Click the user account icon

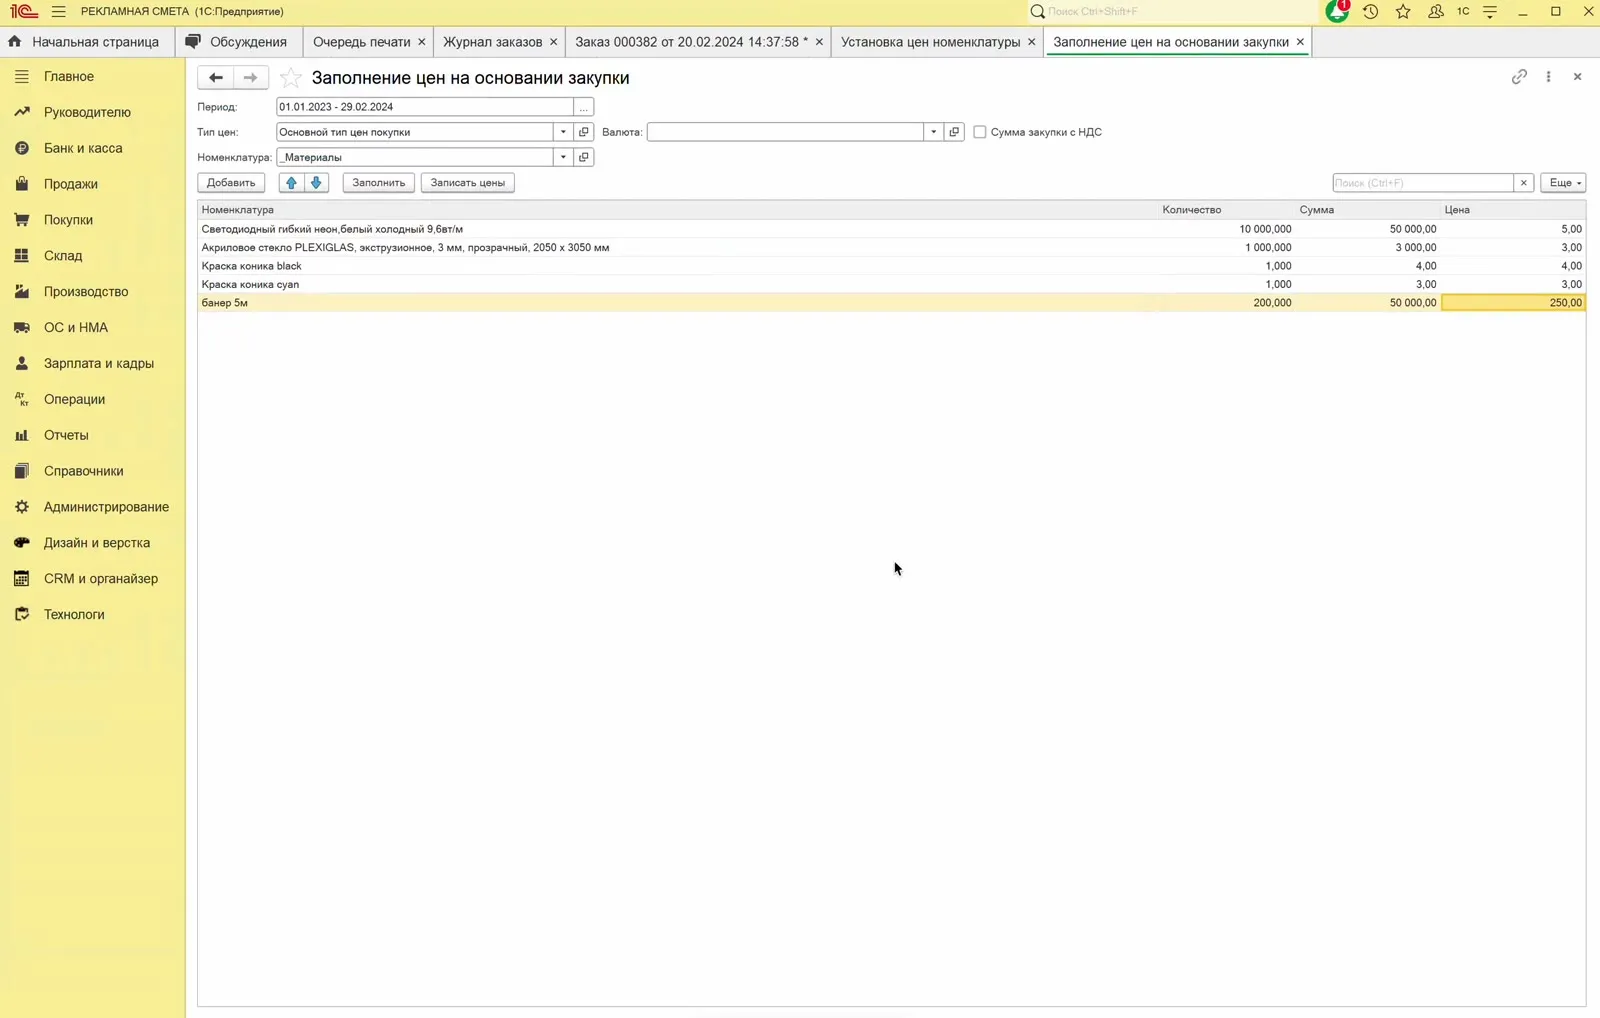point(1435,12)
